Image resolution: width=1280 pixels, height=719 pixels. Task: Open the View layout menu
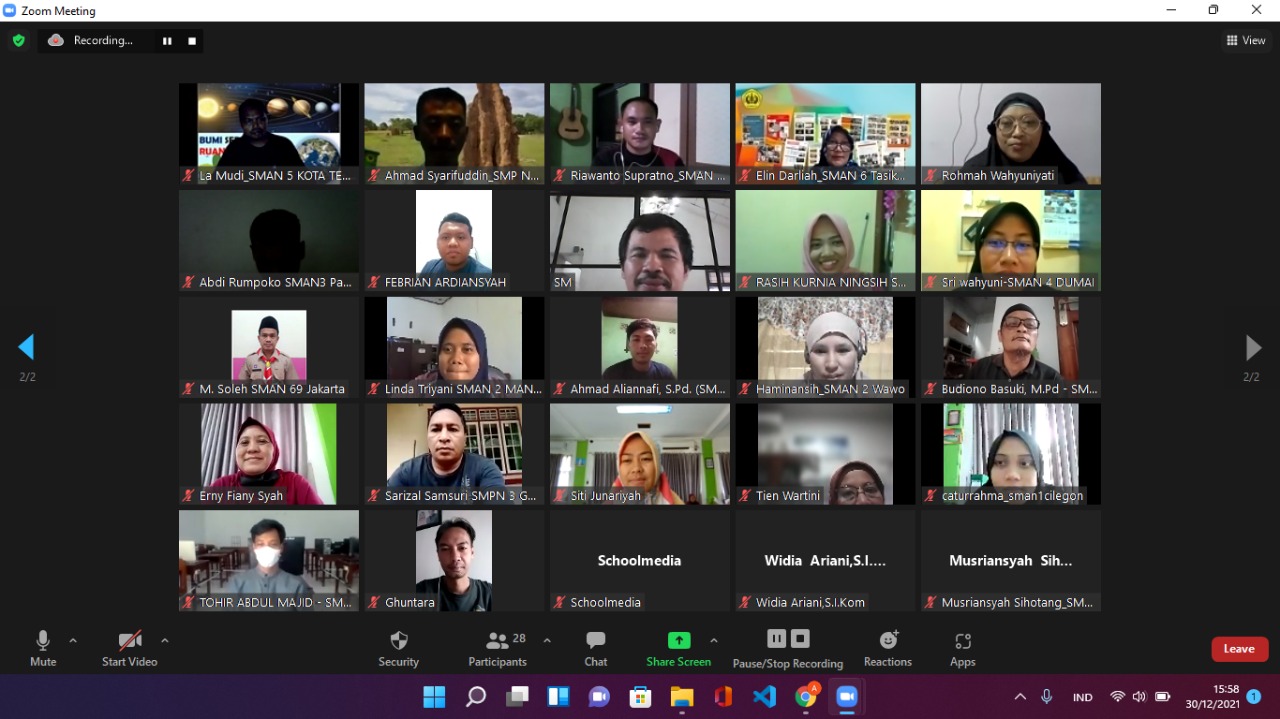click(1246, 41)
